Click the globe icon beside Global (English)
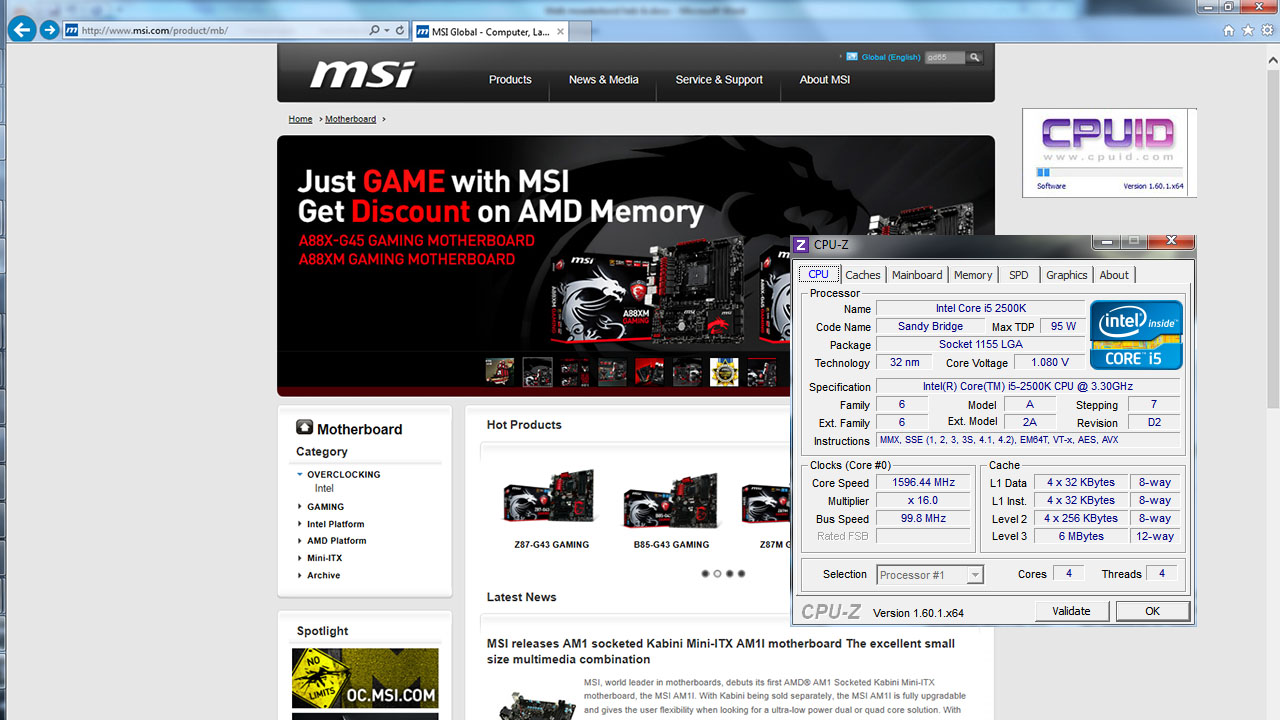Image resolution: width=1280 pixels, height=720 pixels. [852, 57]
